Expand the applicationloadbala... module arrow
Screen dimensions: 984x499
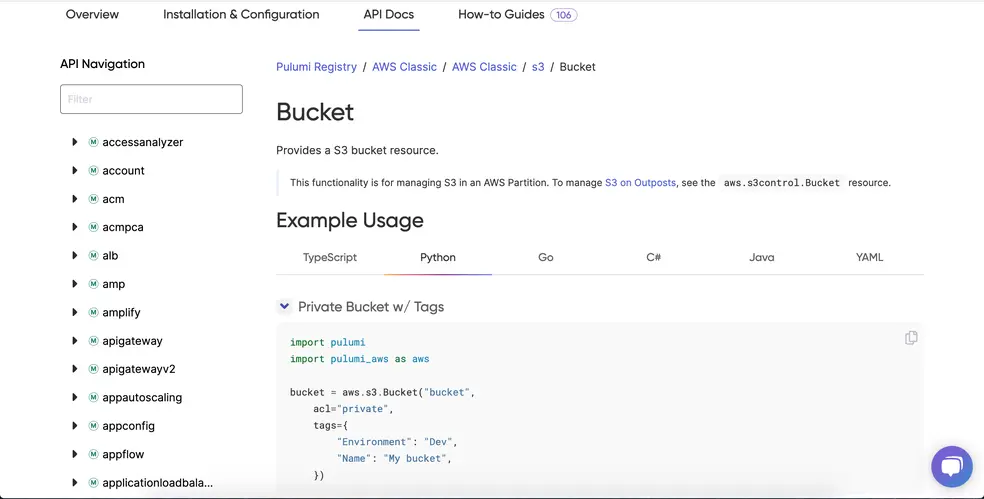(75, 483)
